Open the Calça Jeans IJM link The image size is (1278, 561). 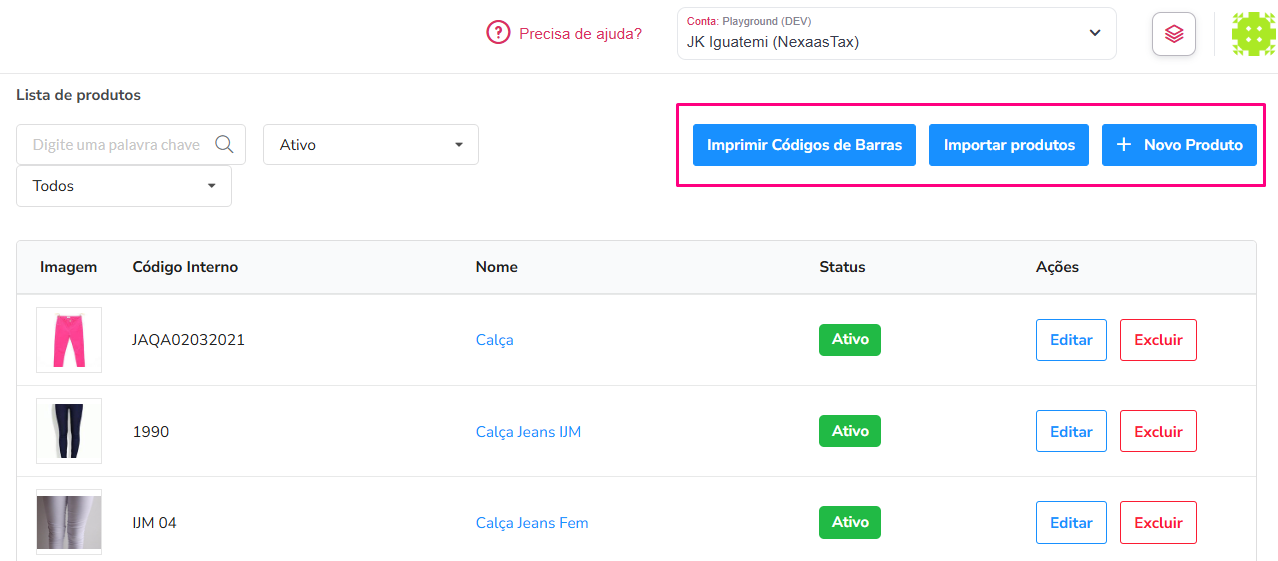tap(528, 432)
